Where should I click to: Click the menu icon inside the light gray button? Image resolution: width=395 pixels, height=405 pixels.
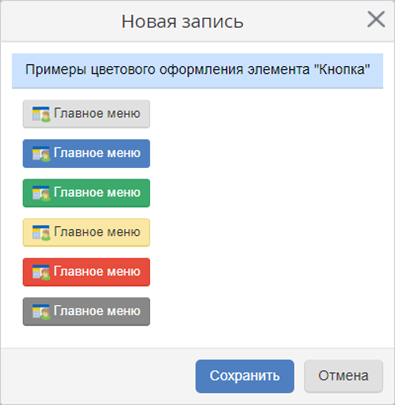[x=41, y=114]
